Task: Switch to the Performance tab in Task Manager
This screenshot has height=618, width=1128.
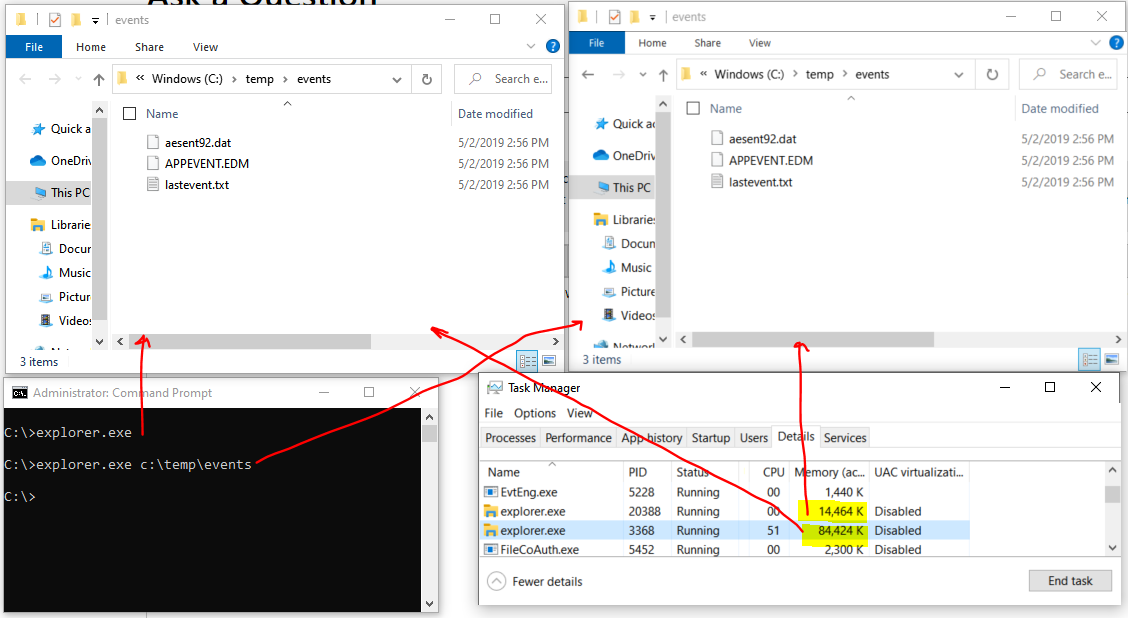Action: tap(578, 437)
